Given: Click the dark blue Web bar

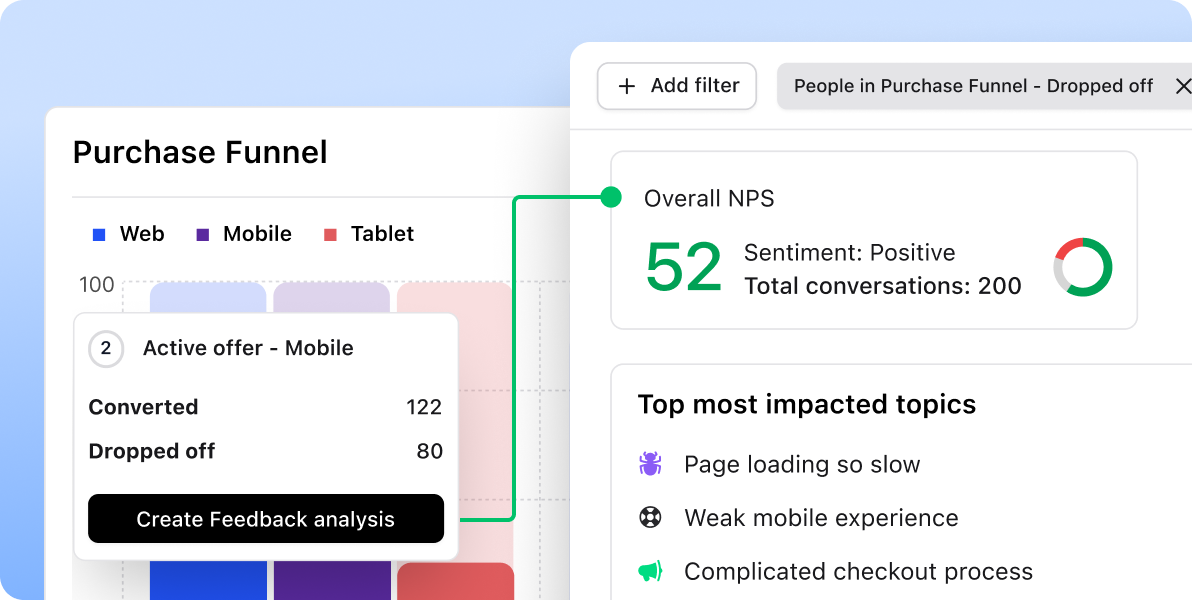Looking at the screenshot, I should [x=208, y=581].
